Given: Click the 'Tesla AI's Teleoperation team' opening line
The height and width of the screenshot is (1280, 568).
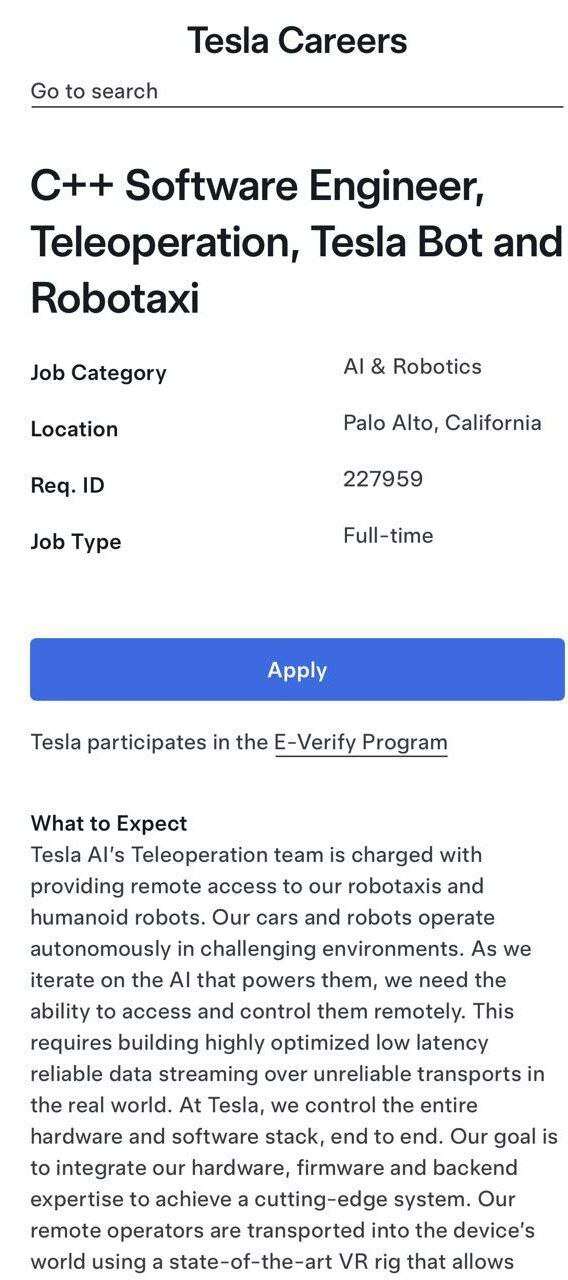Looking at the screenshot, I should pos(256,855).
